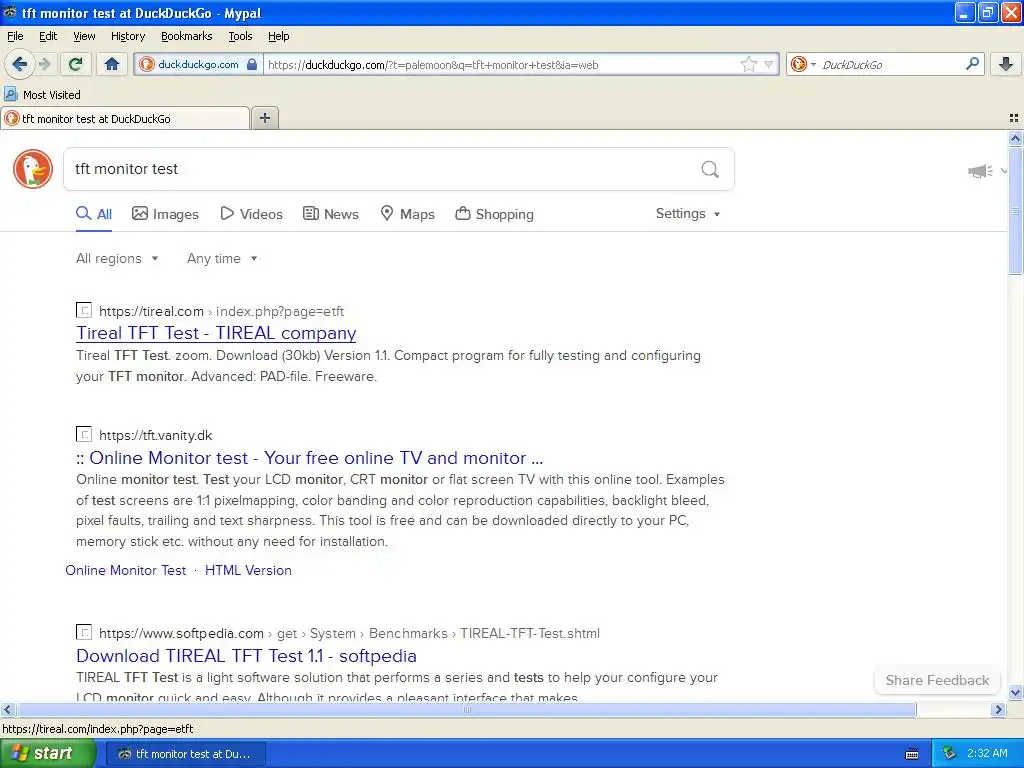Click the horizontal scrollbar right arrow
1024x768 pixels.
[x=998, y=709]
